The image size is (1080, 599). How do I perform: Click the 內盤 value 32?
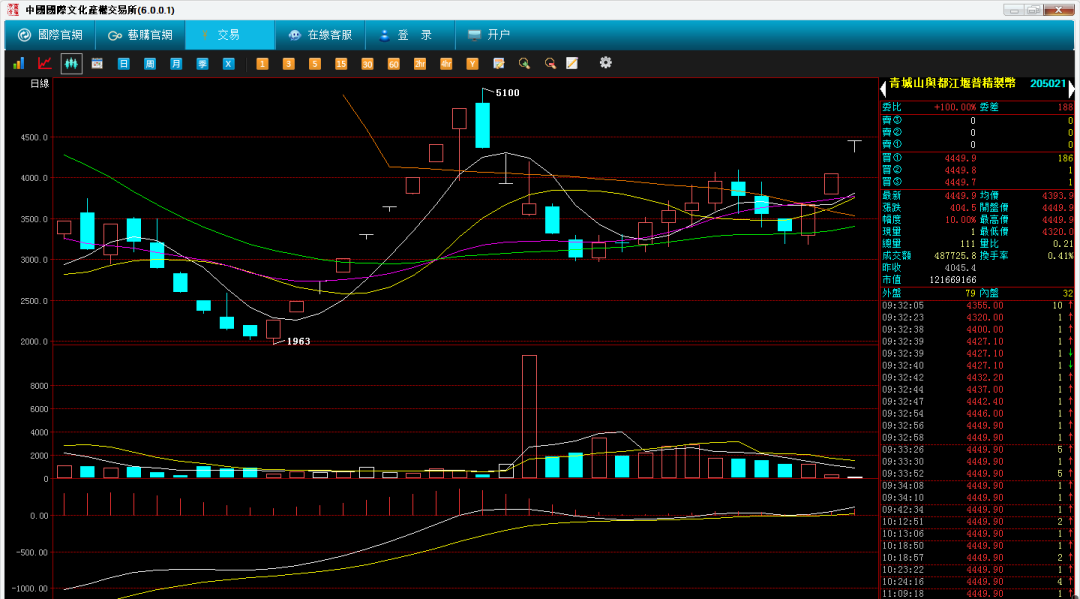point(1068,294)
